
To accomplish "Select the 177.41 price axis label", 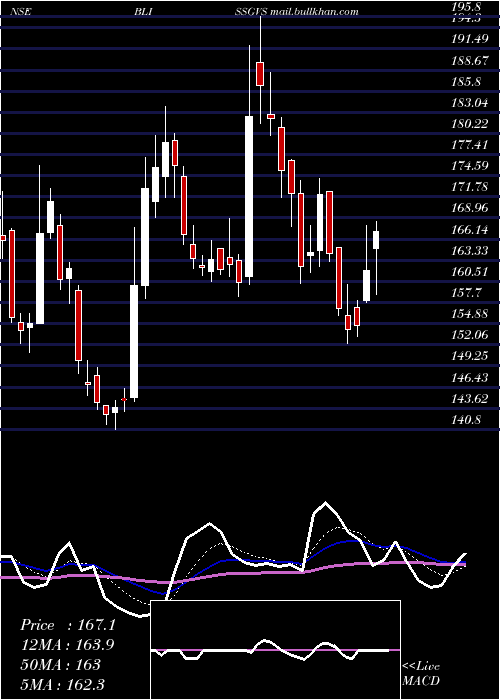I will [470, 145].
